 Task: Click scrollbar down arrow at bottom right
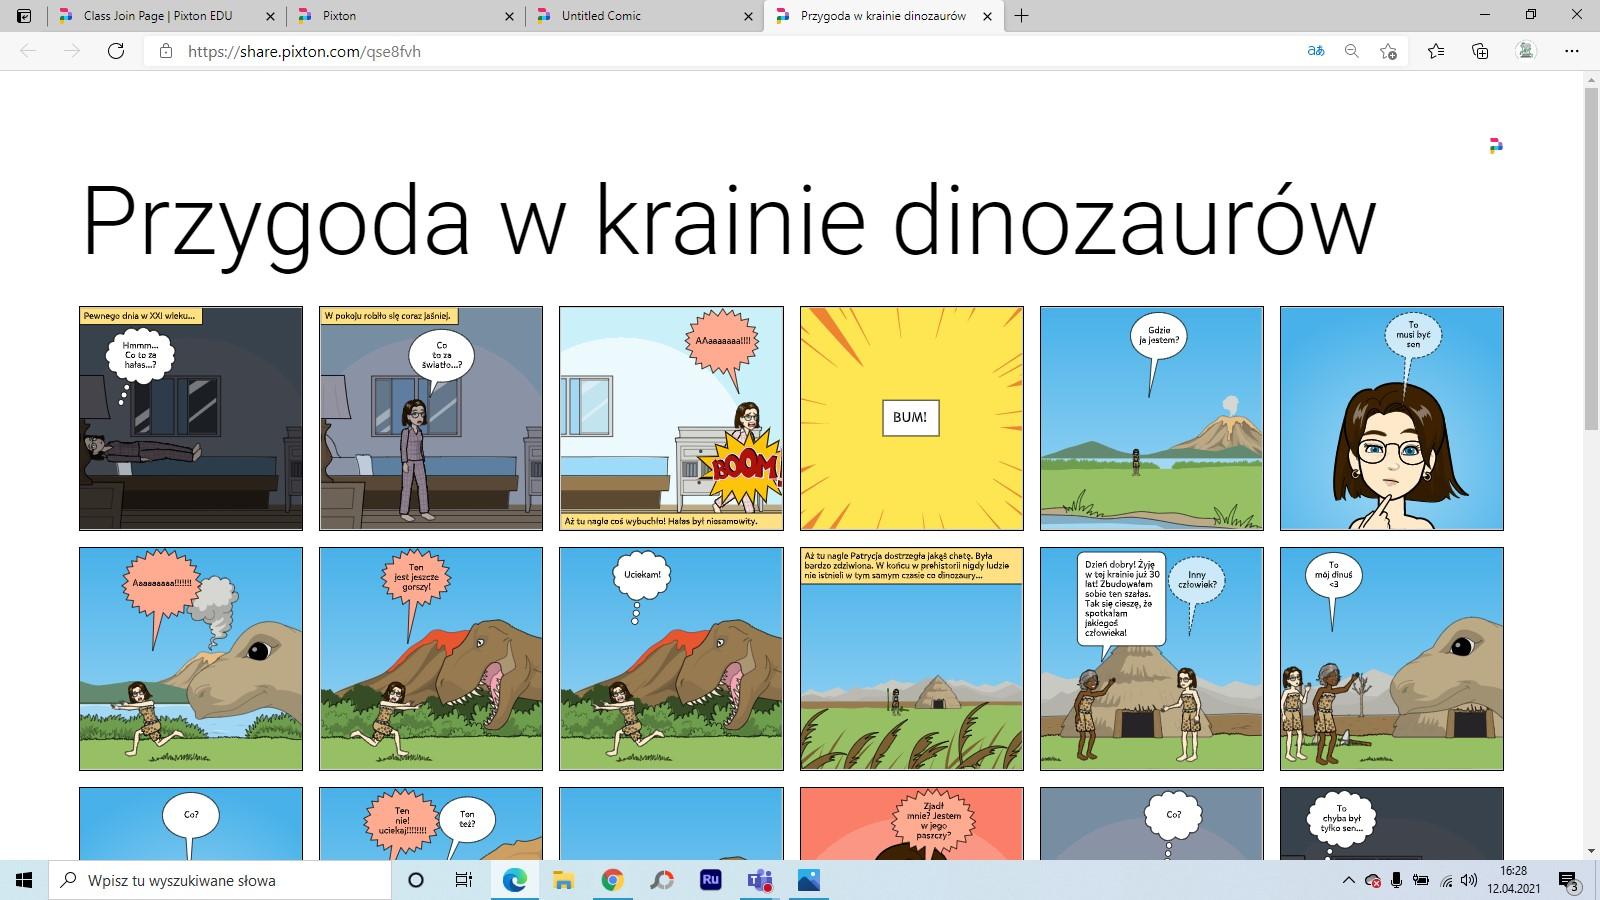coord(1591,851)
